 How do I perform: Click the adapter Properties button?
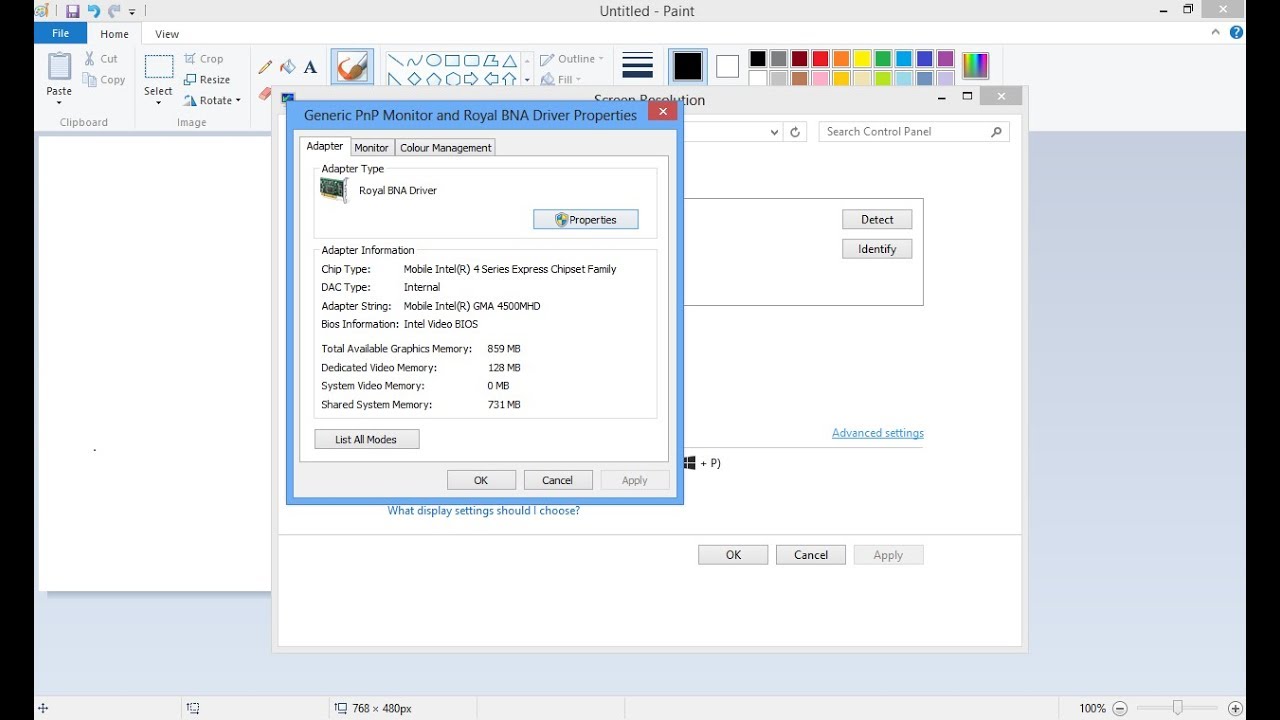pos(586,220)
